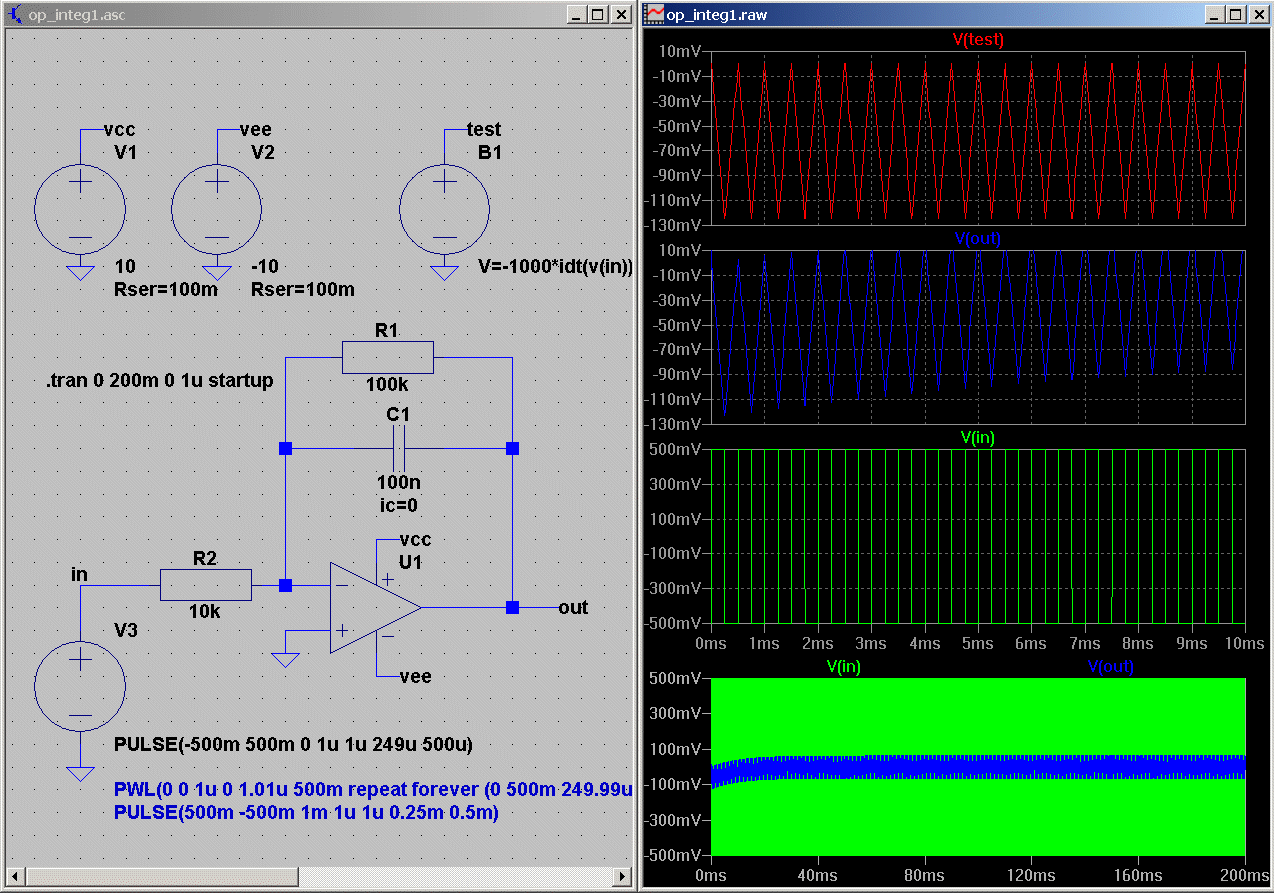
Task: Click the .tran 0 200m 0 1u startup directive
Action: tap(159, 381)
